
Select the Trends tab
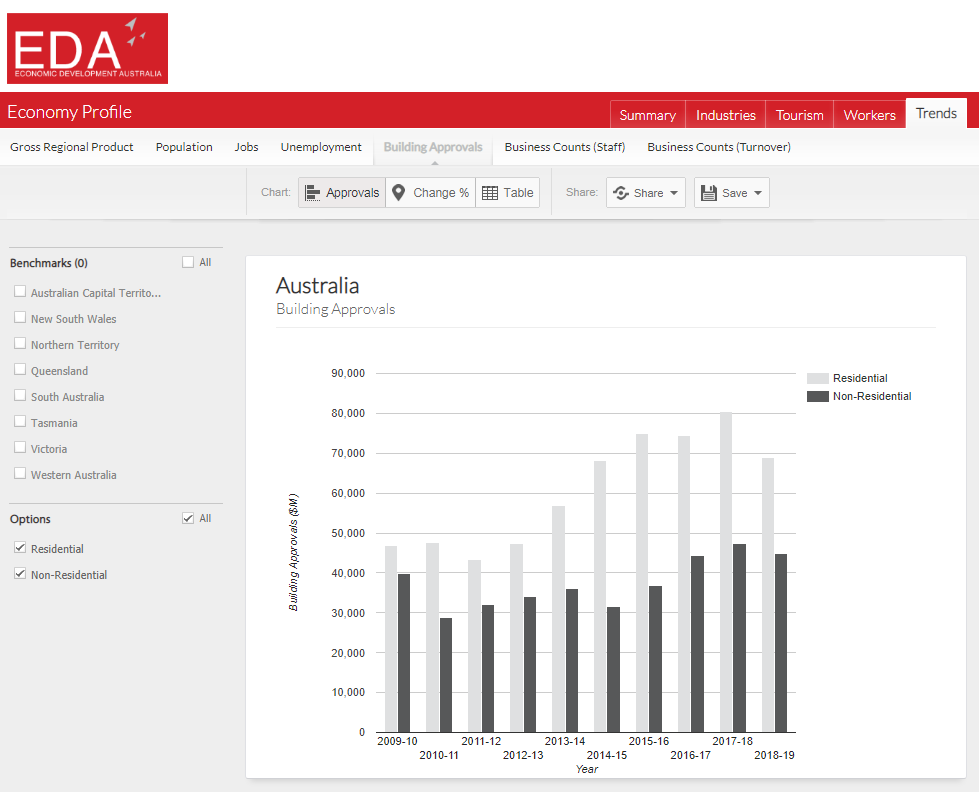pyautogui.click(x=937, y=113)
